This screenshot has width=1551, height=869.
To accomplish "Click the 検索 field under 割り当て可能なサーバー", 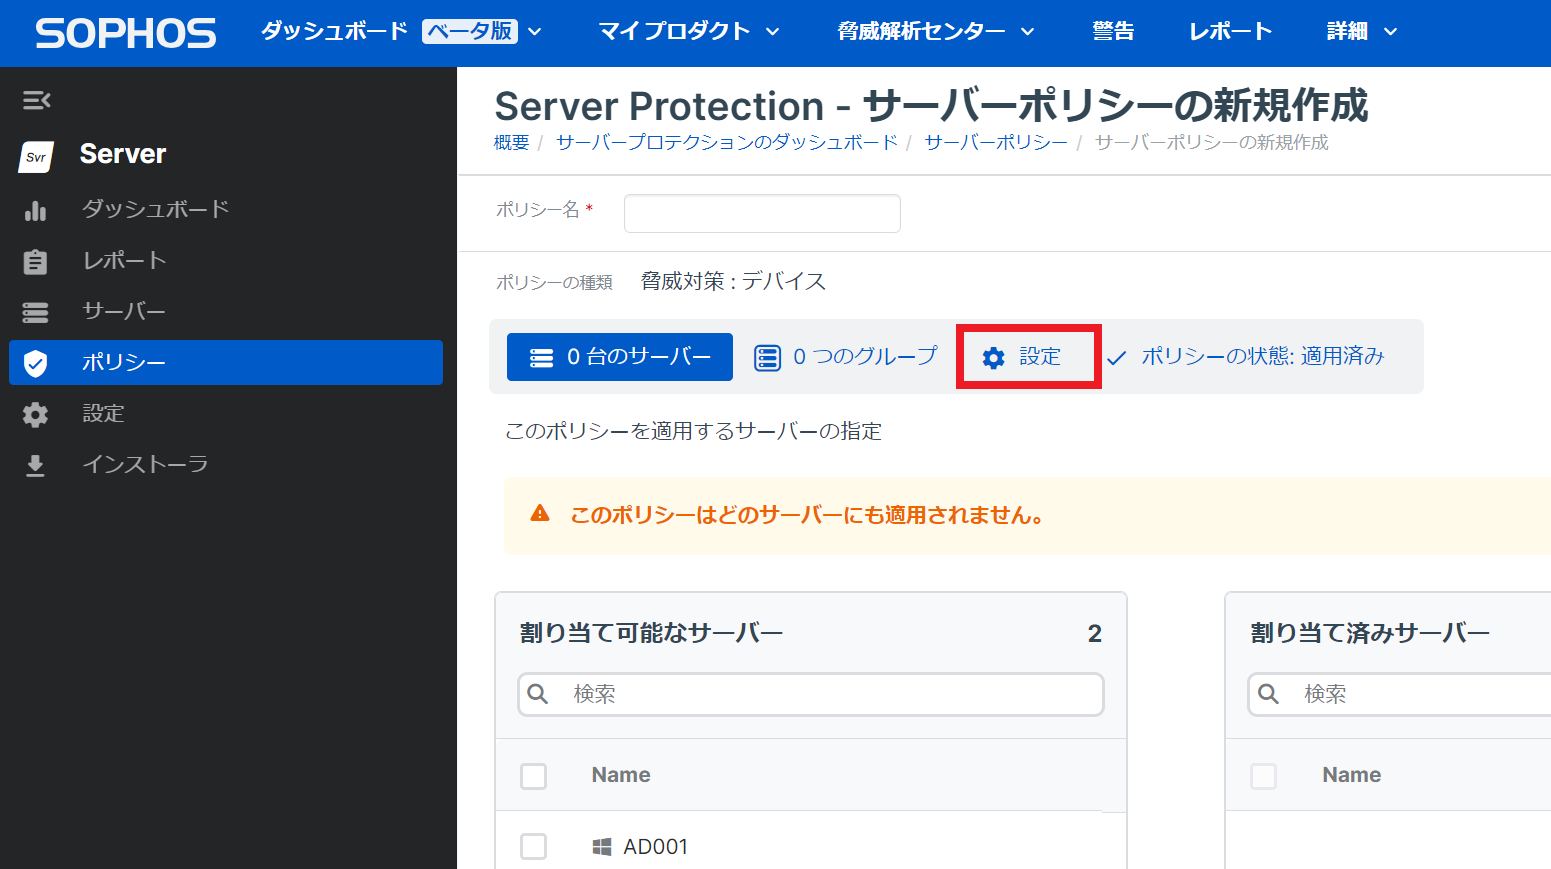I will [x=811, y=694].
